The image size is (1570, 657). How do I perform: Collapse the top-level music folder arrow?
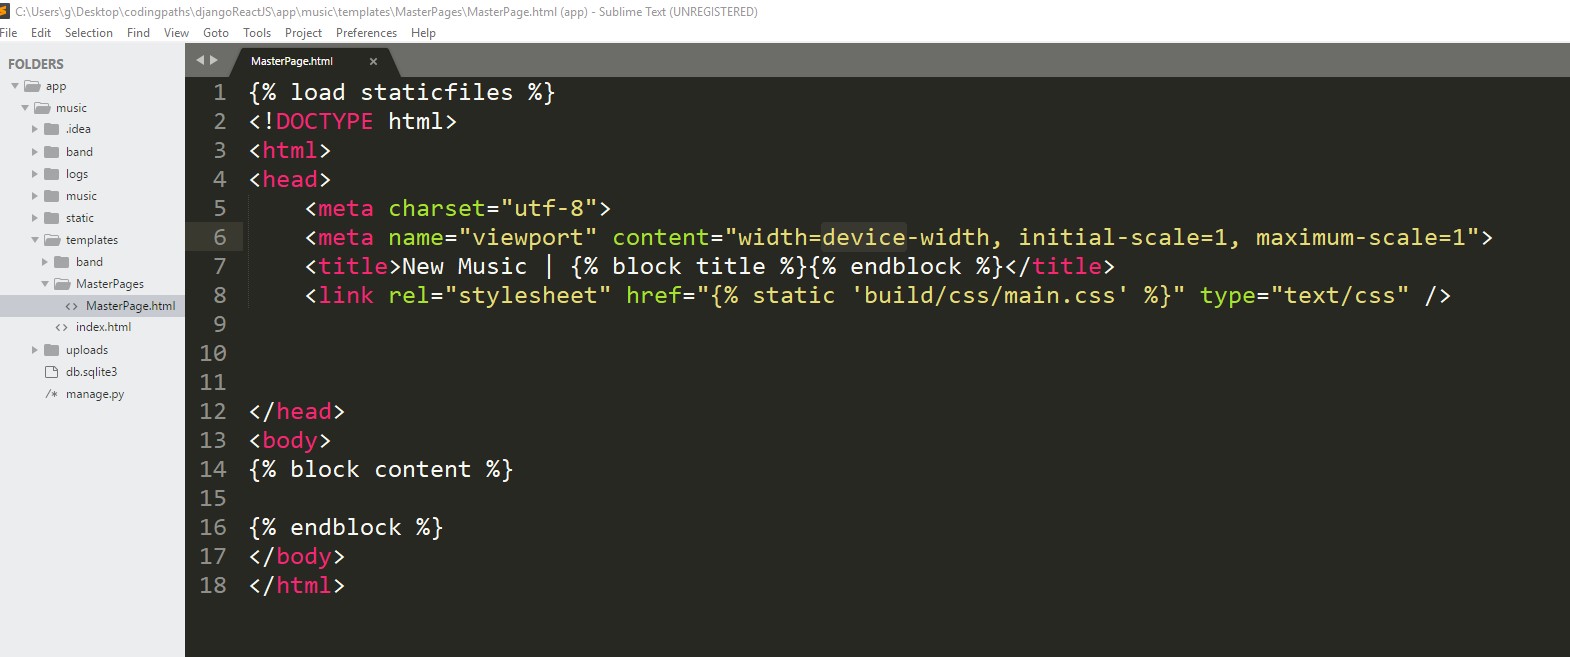point(25,108)
